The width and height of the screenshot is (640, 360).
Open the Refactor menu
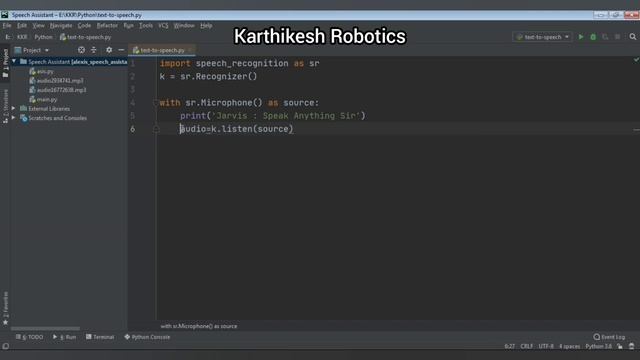[107, 25]
